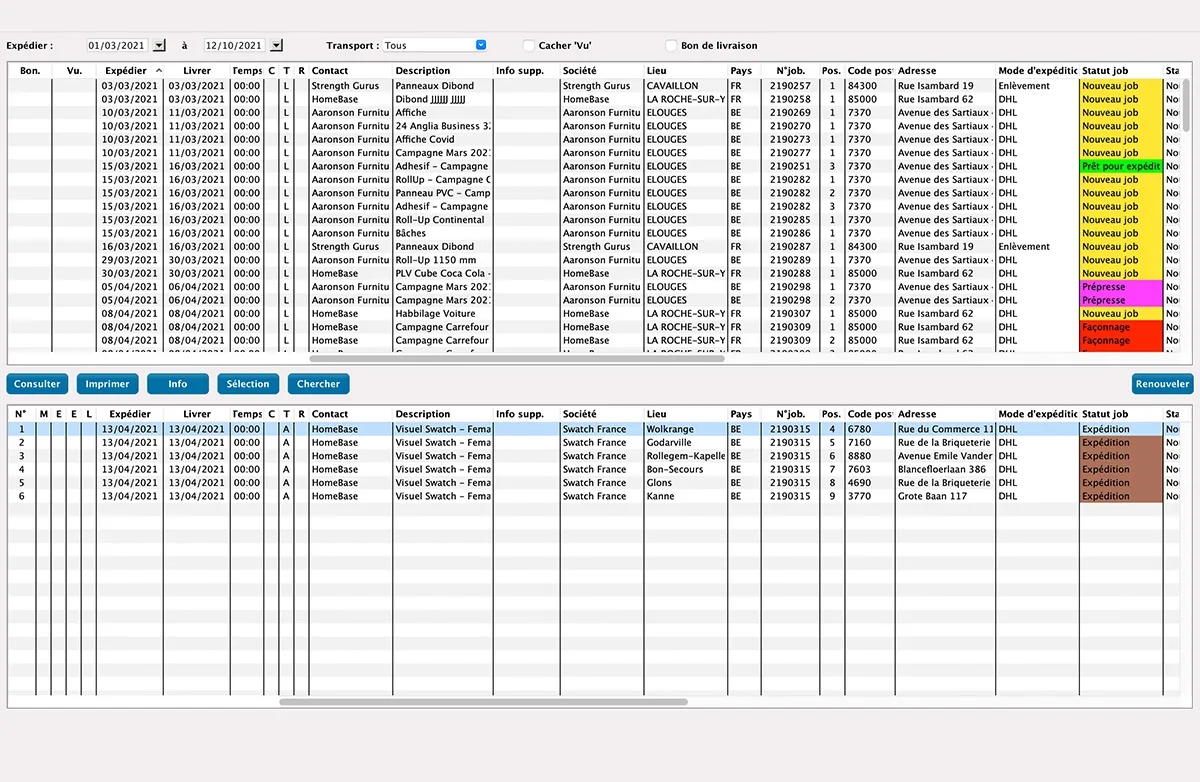Select the 'PLV Cube Coca Cola' description cell
1200x782 pixels.
click(x=442, y=273)
